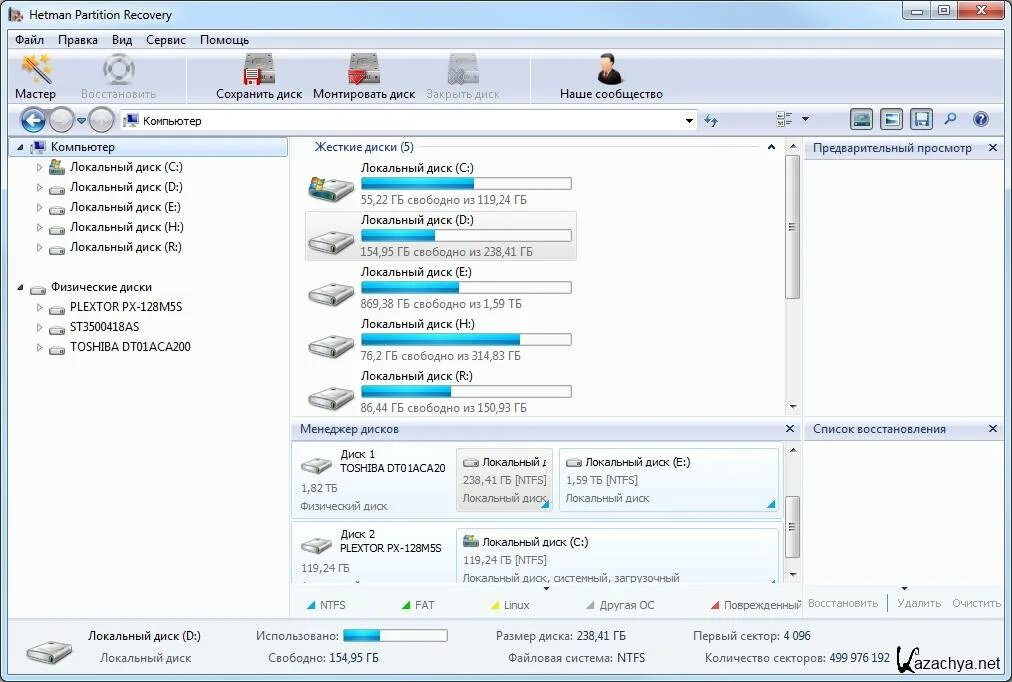Click the hard disks list vertical scrollbar
Viewport: 1012px width, 682px height.
tap(793, 226)
